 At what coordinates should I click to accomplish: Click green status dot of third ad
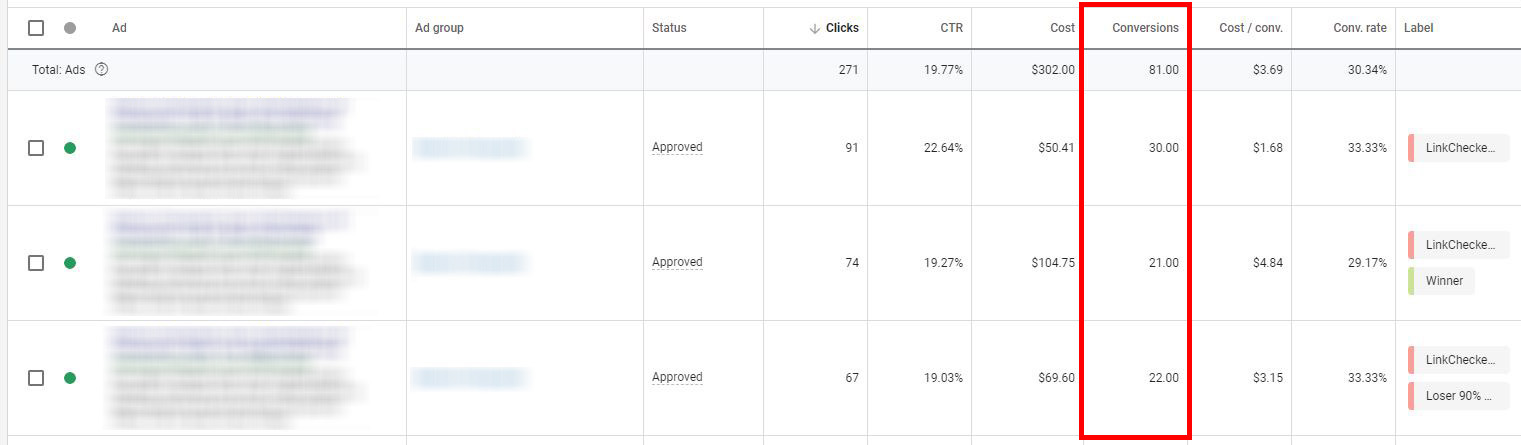click(x=70, y=378)
